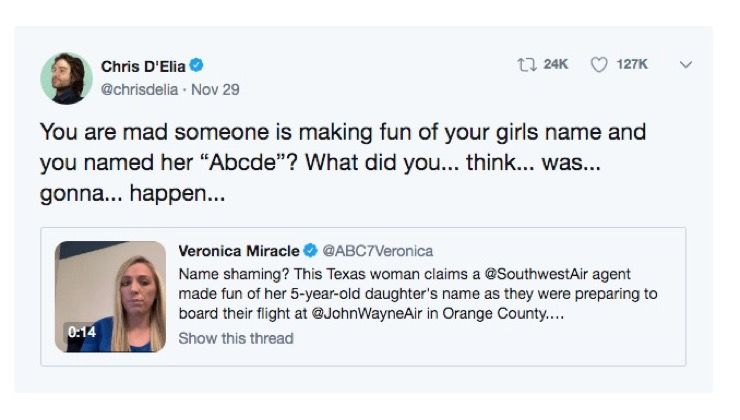This screenshot has width=740, height=420.
Task: Open Chris D'Elia's profile avatar
Action: pyautogui.click(x=66, y=78)
